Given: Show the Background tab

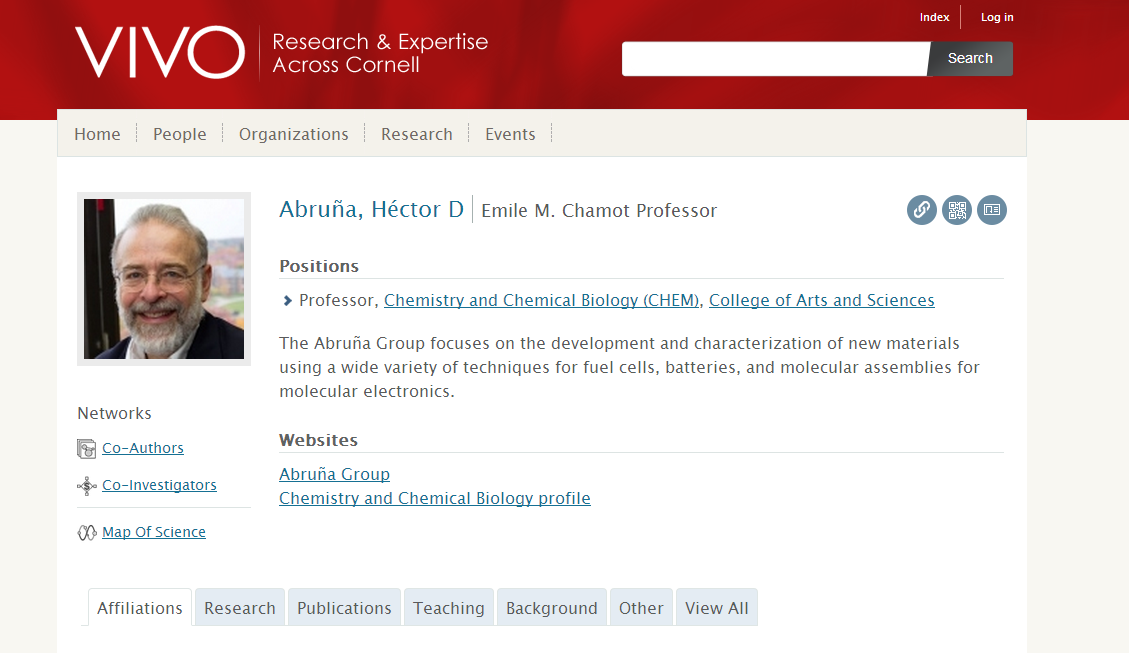Looking at the screenshot, I should click(552, 608).
